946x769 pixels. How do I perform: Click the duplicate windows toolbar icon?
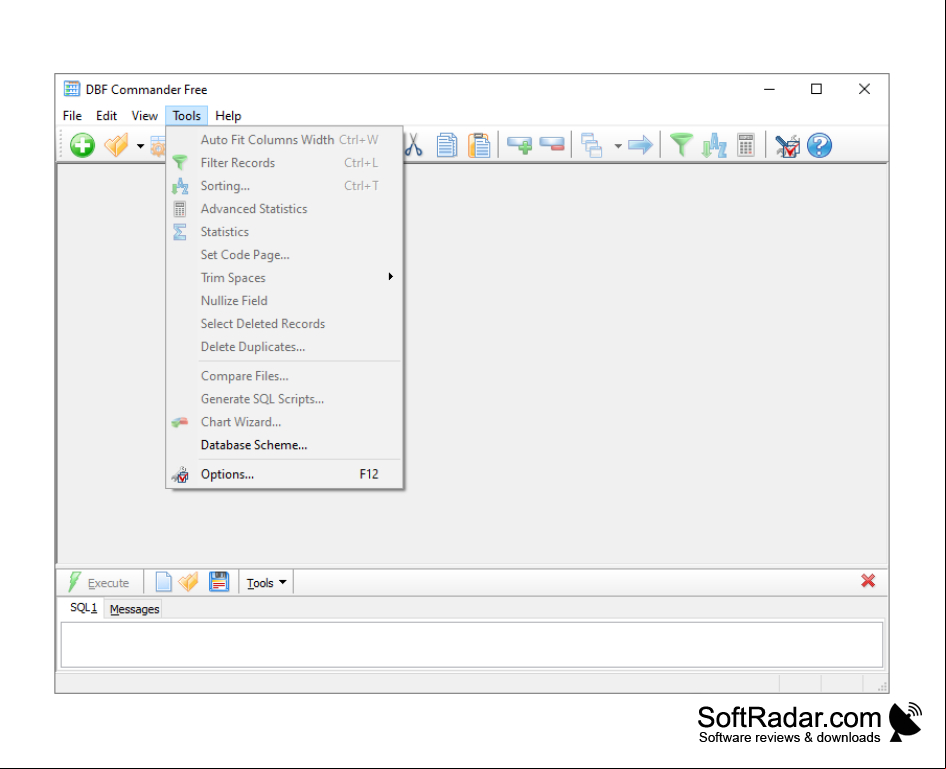(x=591, y=145)
